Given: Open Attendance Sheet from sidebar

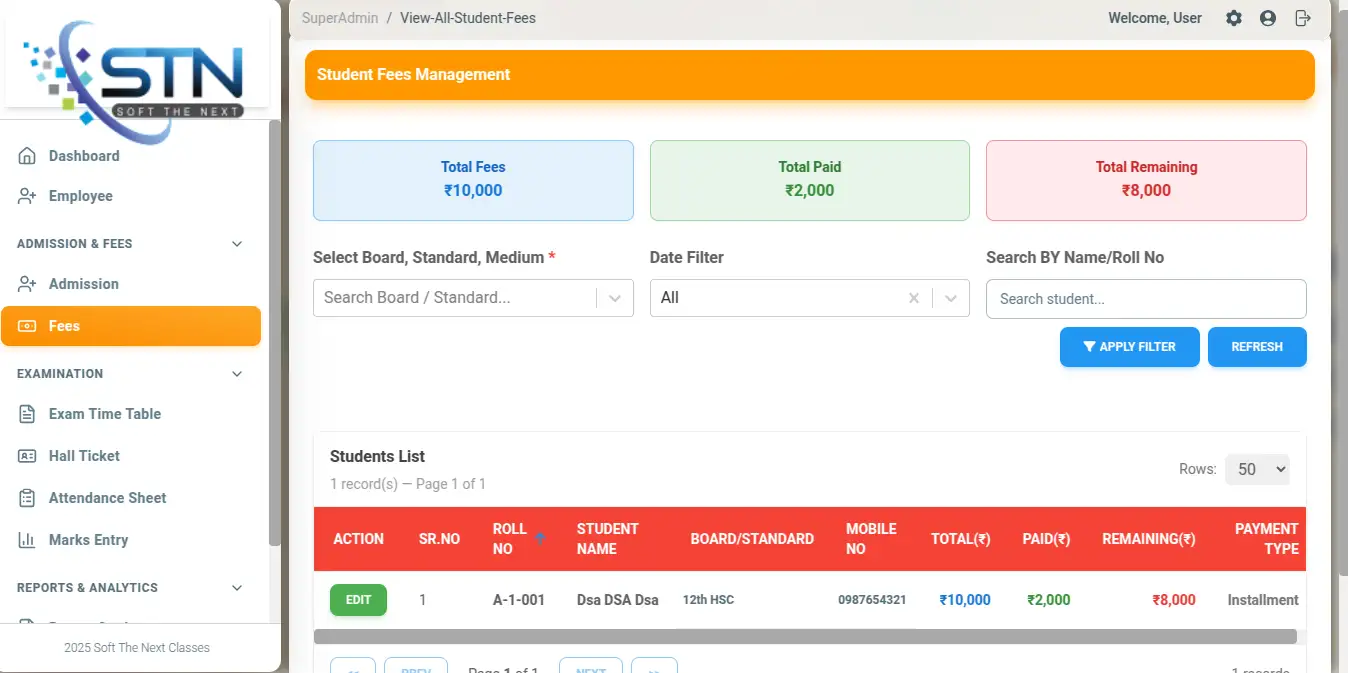Looking at the screenshot, I should tap(107, 498).
